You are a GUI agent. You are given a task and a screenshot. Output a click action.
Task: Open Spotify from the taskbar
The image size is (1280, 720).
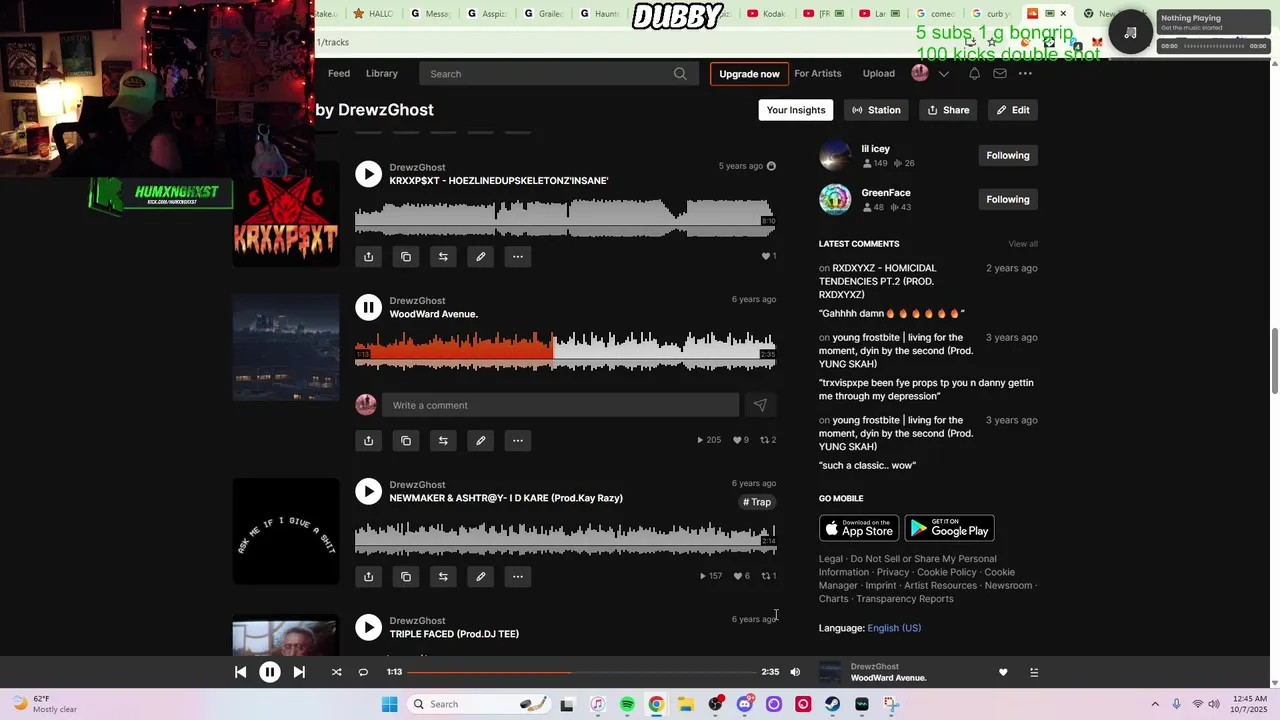tap(627, 704)
